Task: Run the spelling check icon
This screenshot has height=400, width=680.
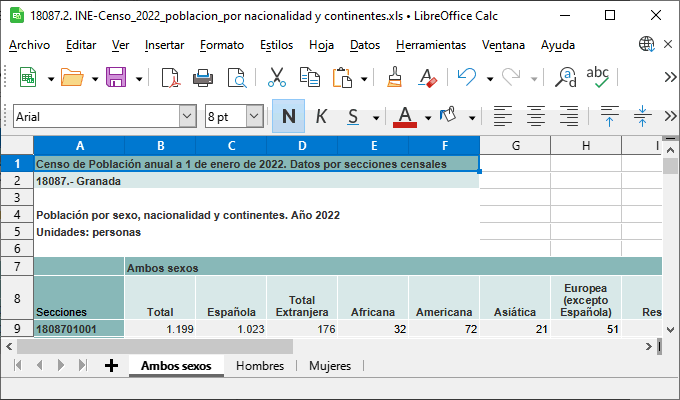Action: [x=598, y=78]
